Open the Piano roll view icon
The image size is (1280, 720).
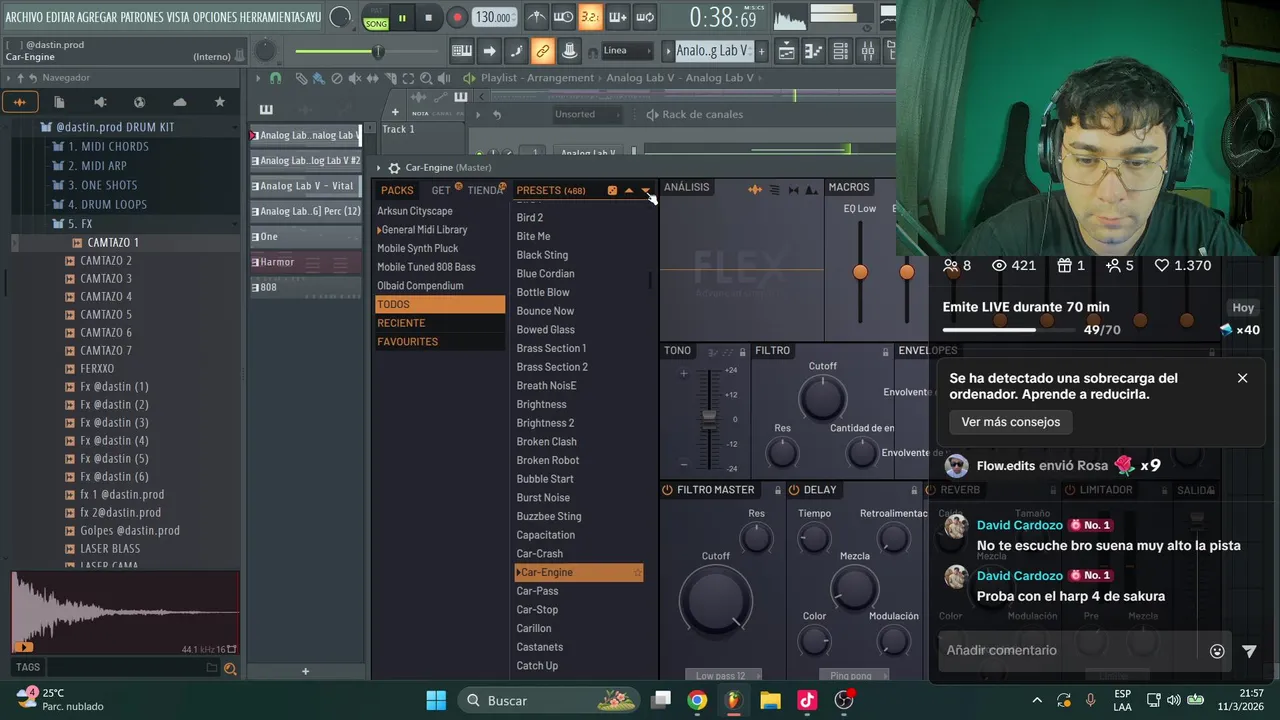pos(814,51)
